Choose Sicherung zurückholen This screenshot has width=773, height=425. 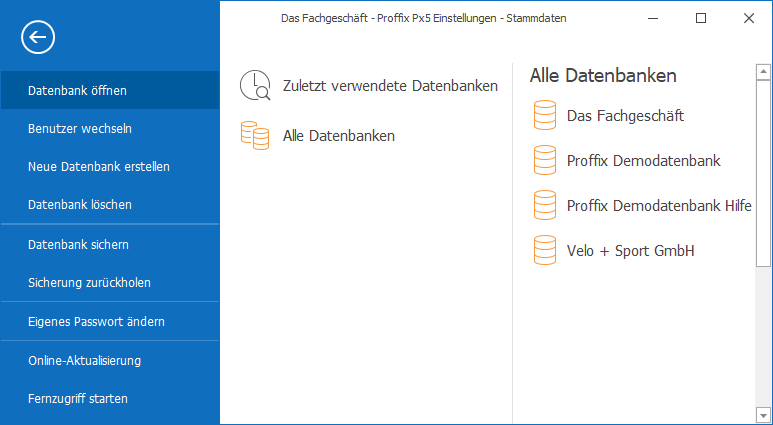109,283
